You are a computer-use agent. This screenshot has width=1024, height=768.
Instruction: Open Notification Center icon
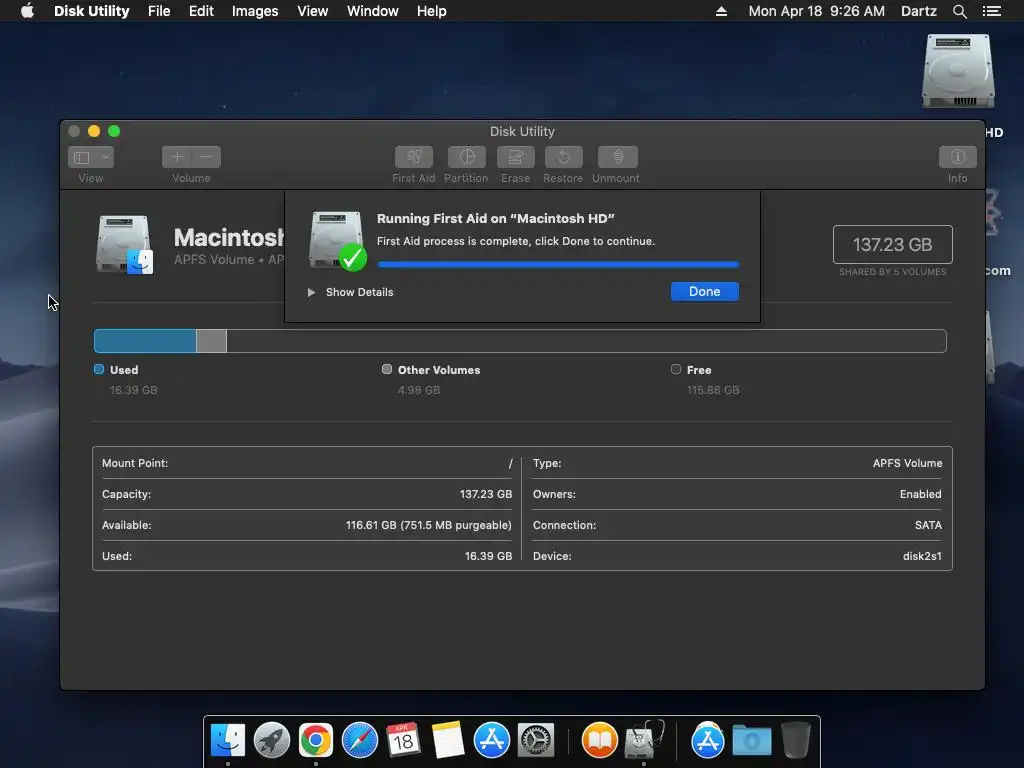[992, 11]
